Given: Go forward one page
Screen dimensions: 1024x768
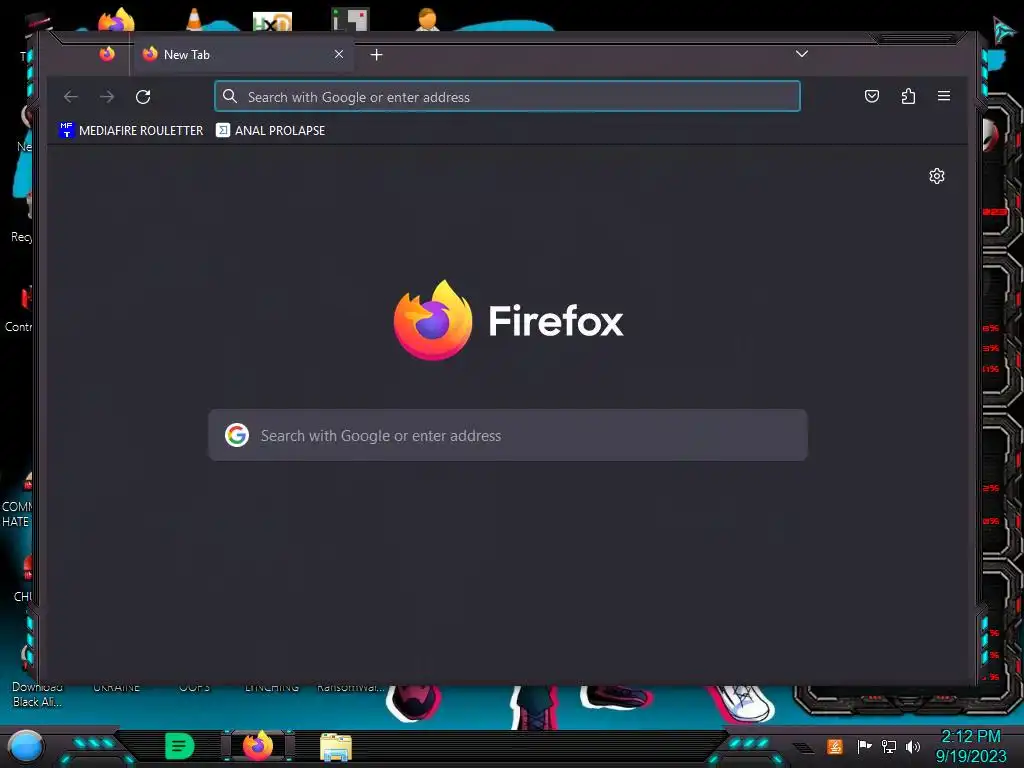Looking at the screenshot, I should (x=107, y=97).
